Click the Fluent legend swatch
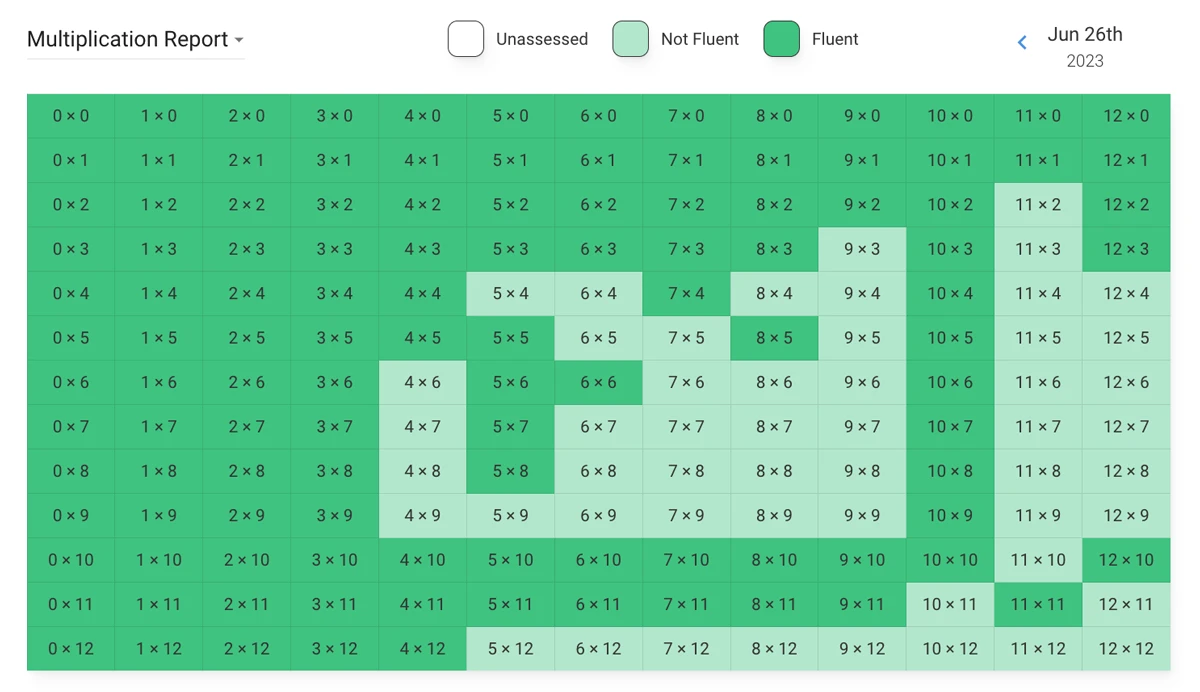This screenshot has width=1200, height=692. click(781, 39)
